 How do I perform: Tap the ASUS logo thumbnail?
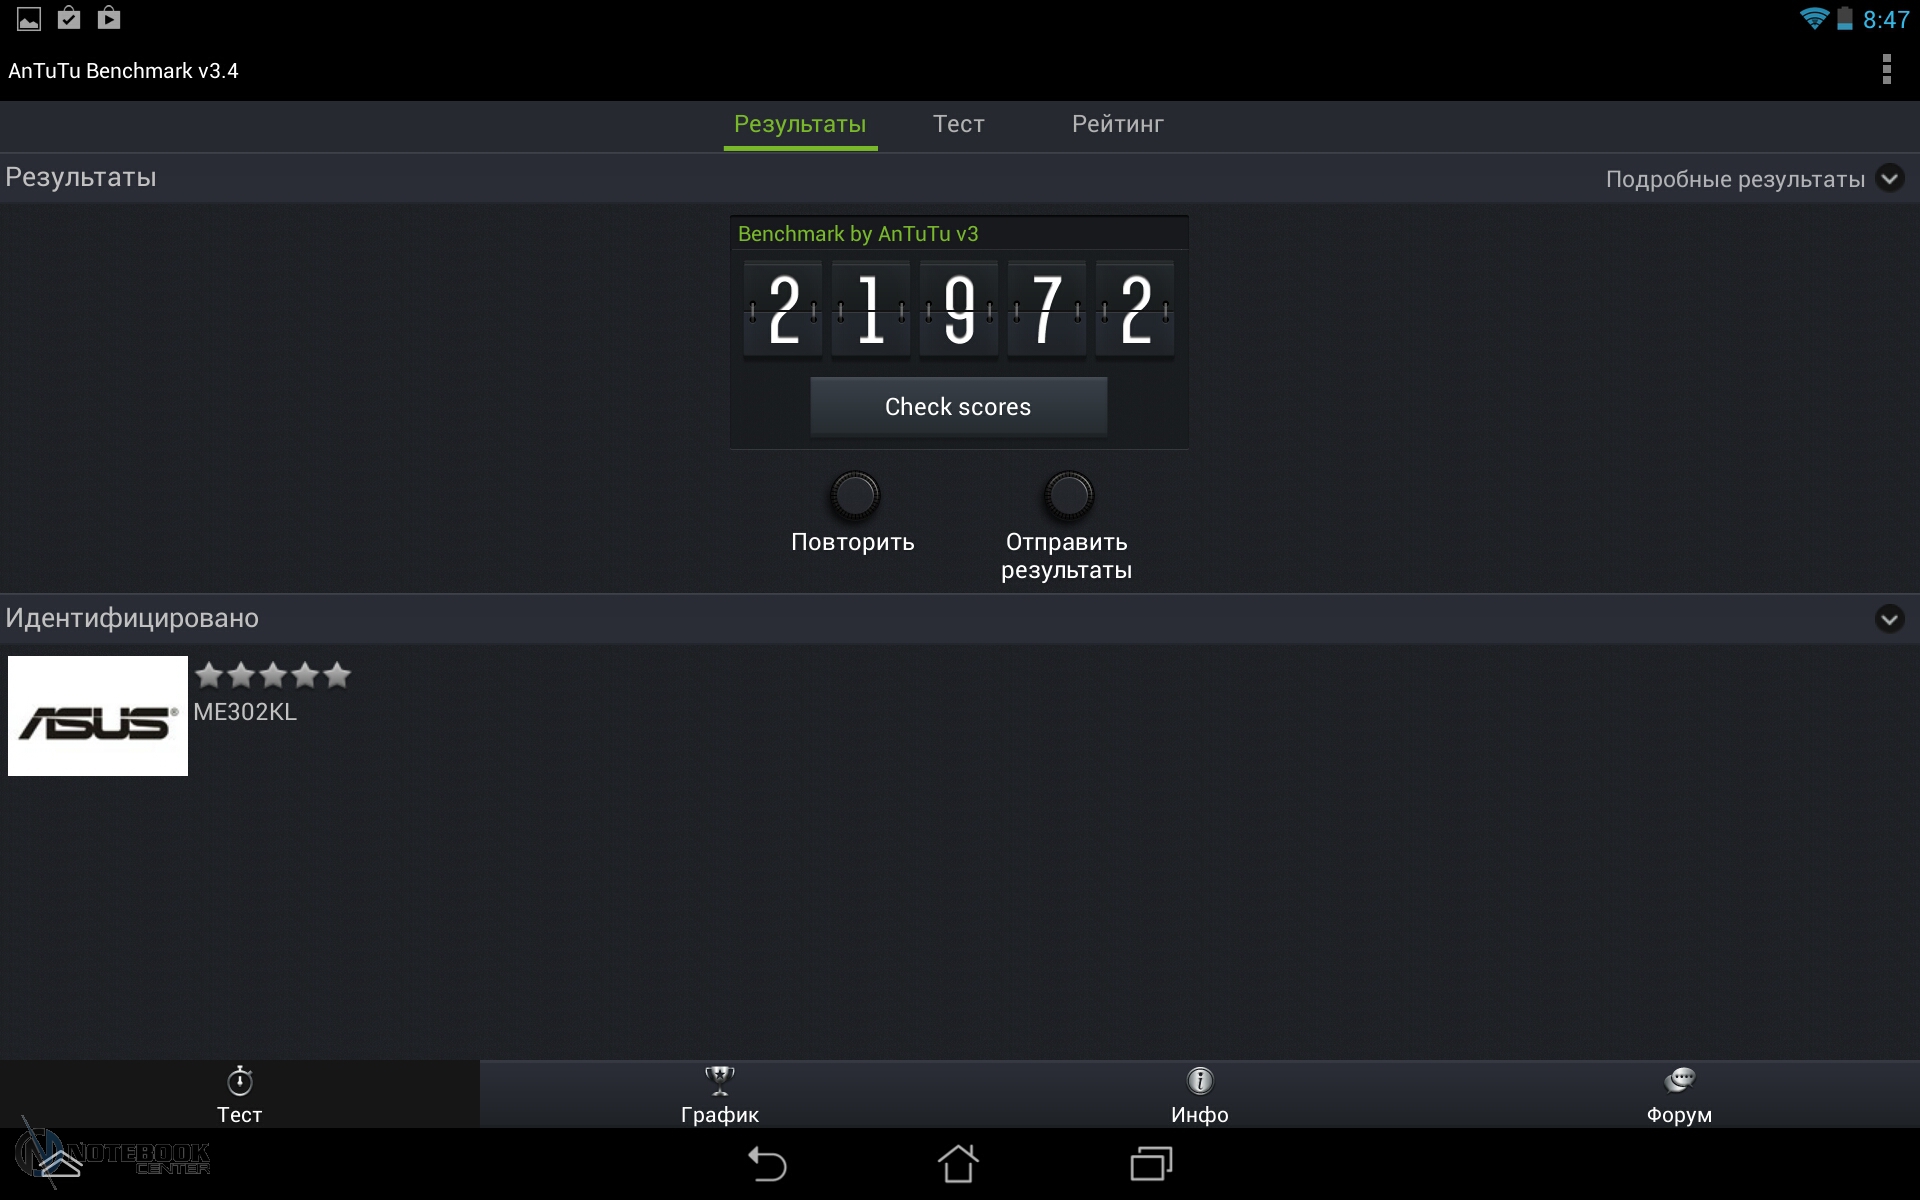pos(98,716)
